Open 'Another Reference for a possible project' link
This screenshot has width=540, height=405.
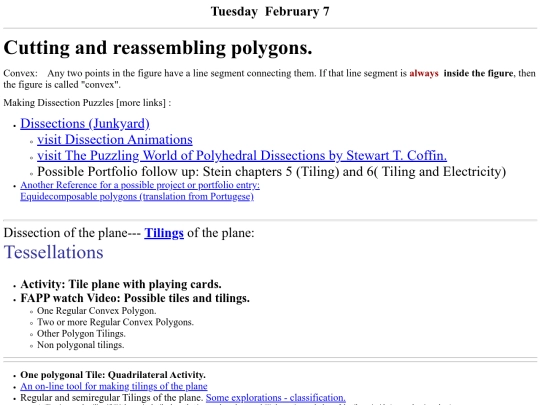pos(140,185)
